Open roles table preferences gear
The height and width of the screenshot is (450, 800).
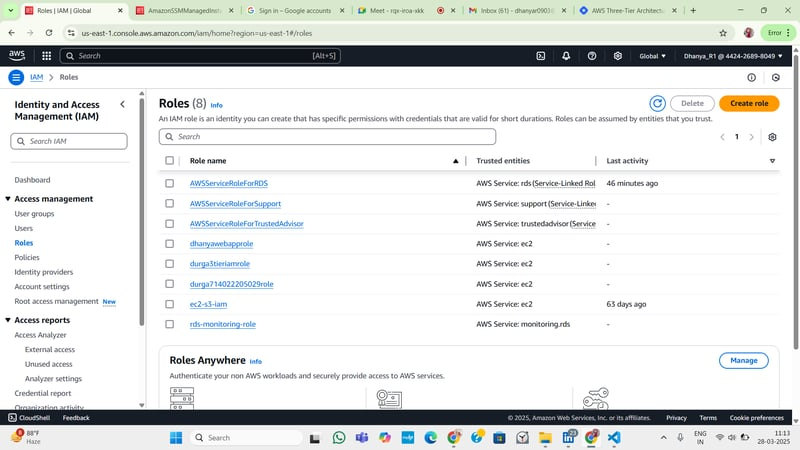coord(772,137)
